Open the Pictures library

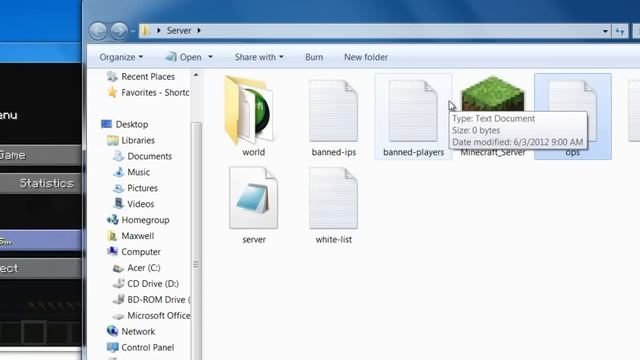tap(135, 188)
